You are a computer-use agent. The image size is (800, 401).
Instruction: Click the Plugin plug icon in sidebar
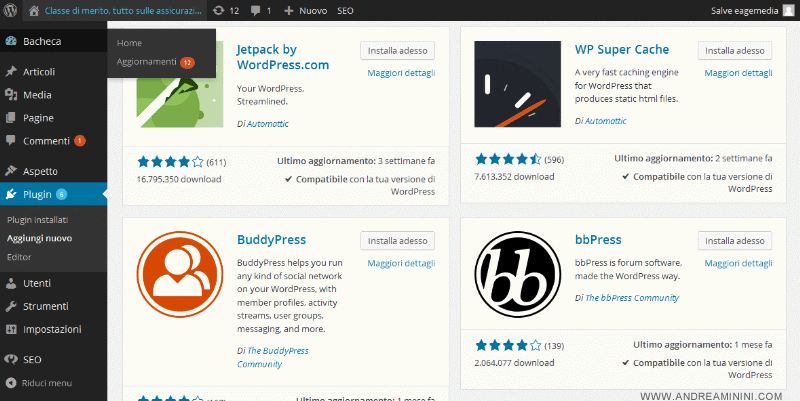11,194
